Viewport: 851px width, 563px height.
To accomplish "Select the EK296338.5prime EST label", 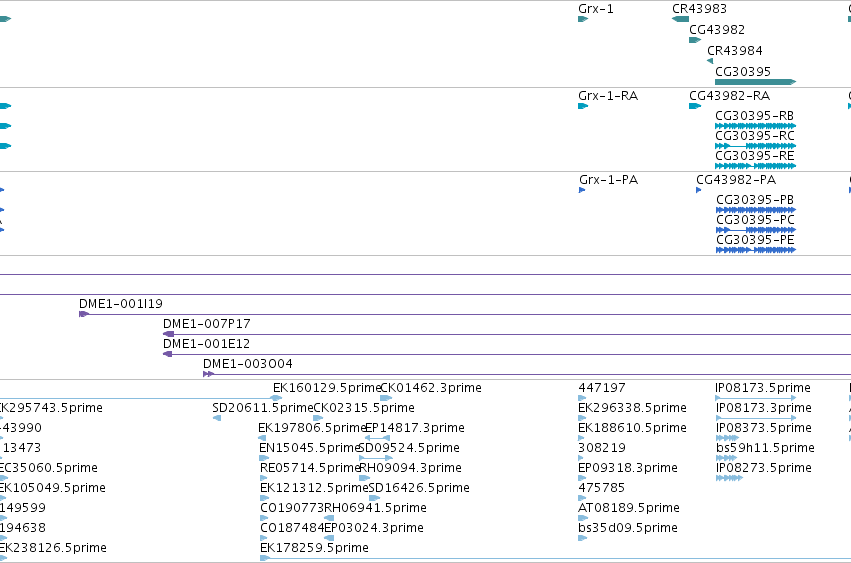I will (x=632, y=408).
